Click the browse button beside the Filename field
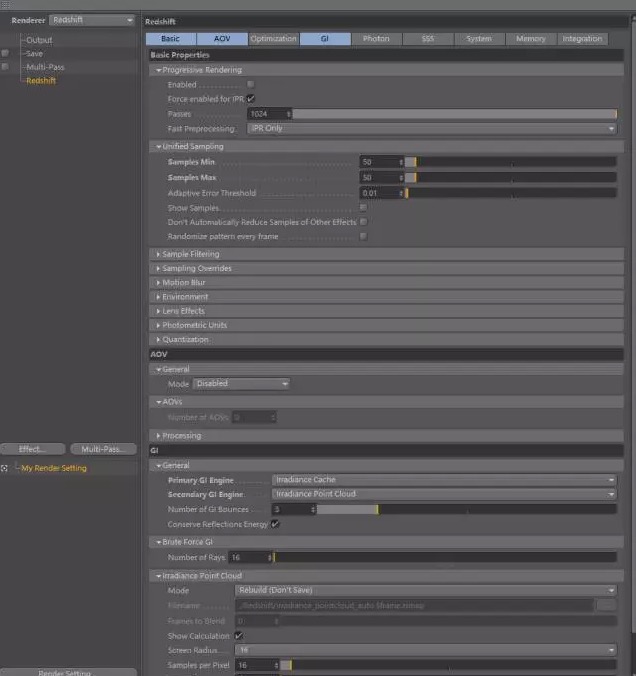Image resolution: width=636 pixels, height=676 pixels. tap(606, 605)
